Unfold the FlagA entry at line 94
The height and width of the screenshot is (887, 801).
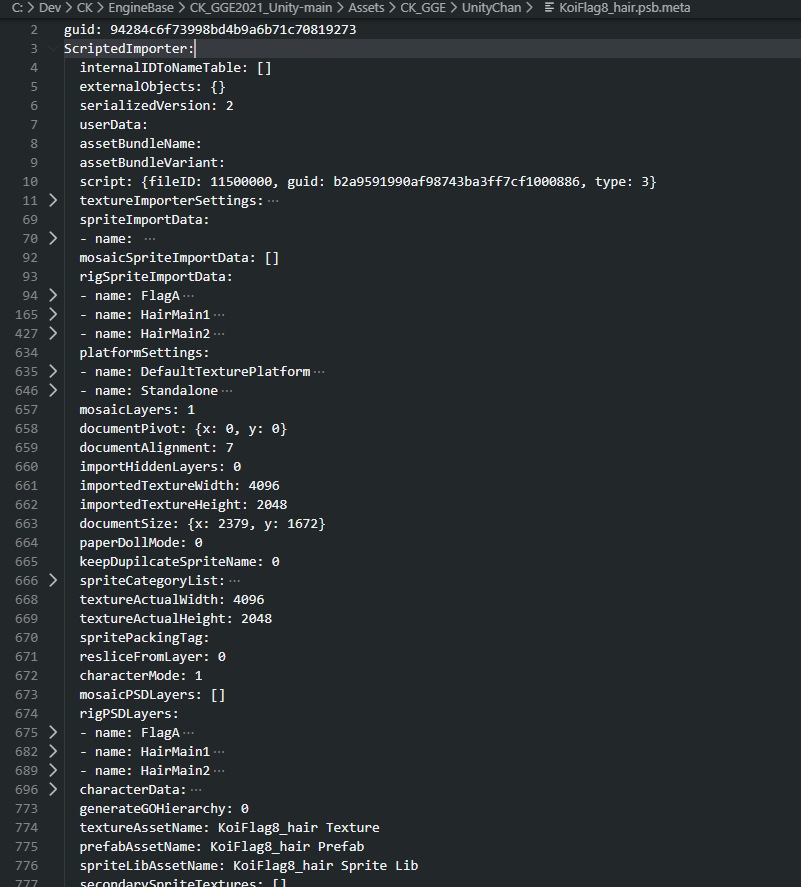53,296
